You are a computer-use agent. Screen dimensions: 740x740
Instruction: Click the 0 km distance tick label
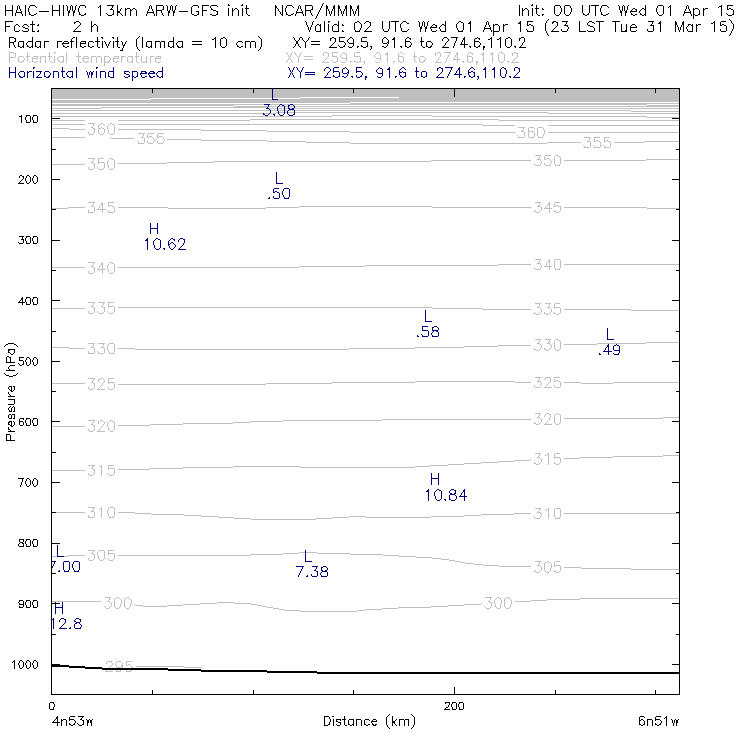pos(52,706)
